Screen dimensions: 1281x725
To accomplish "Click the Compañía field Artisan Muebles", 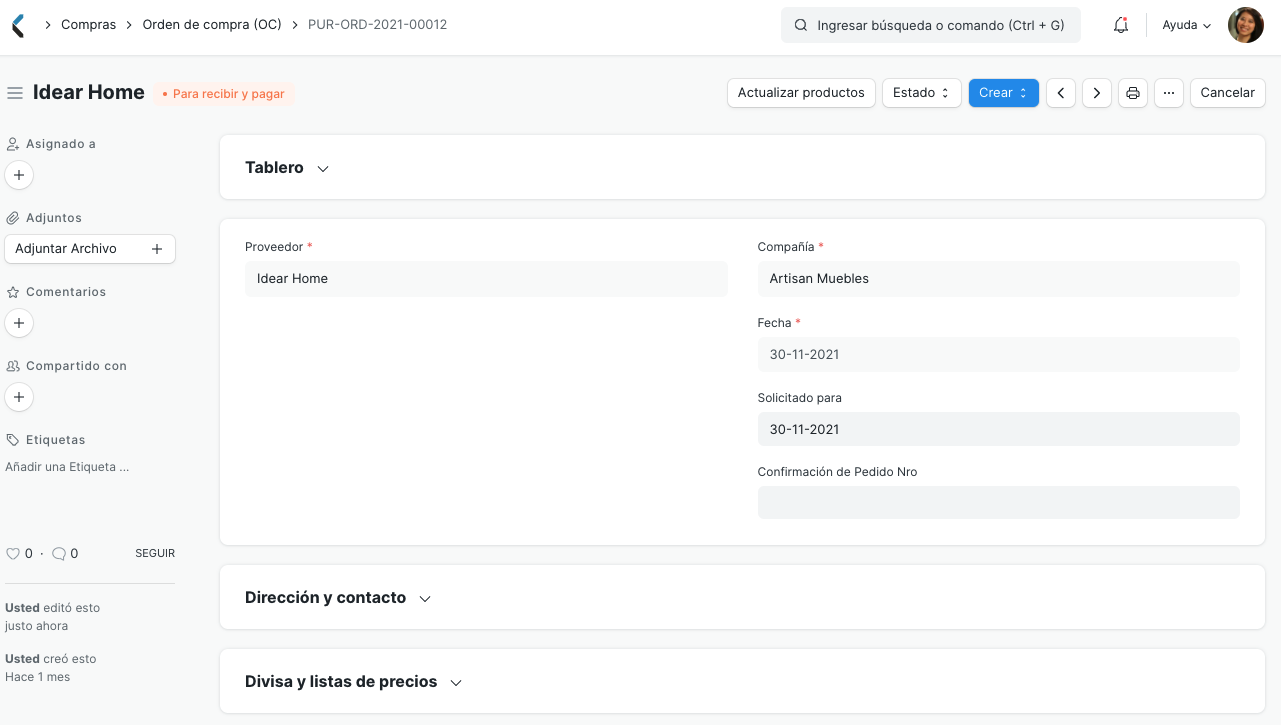I will pyautogui.click(x=999, y=279).
